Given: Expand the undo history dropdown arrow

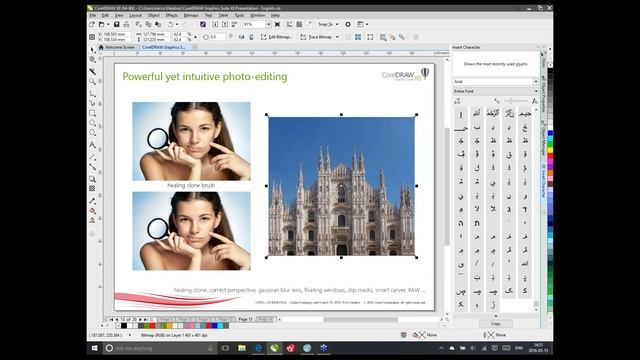Looking at the screenshot, I should 177,24.
